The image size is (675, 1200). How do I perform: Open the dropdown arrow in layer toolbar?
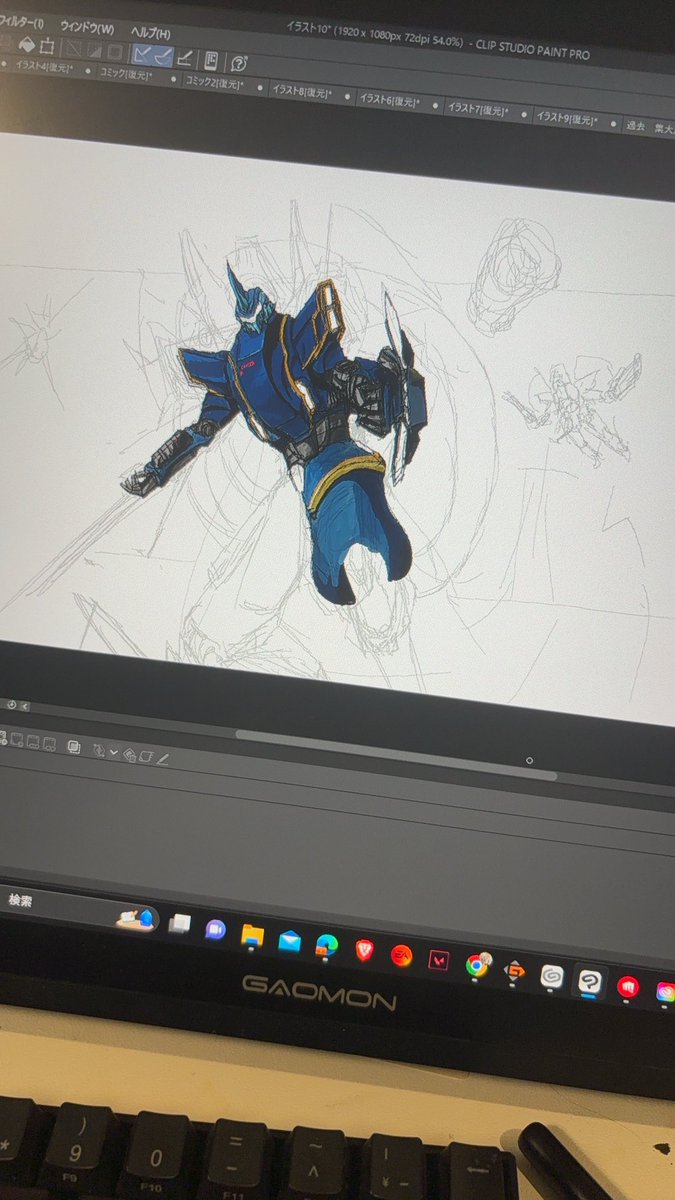[x=114, y=752]
